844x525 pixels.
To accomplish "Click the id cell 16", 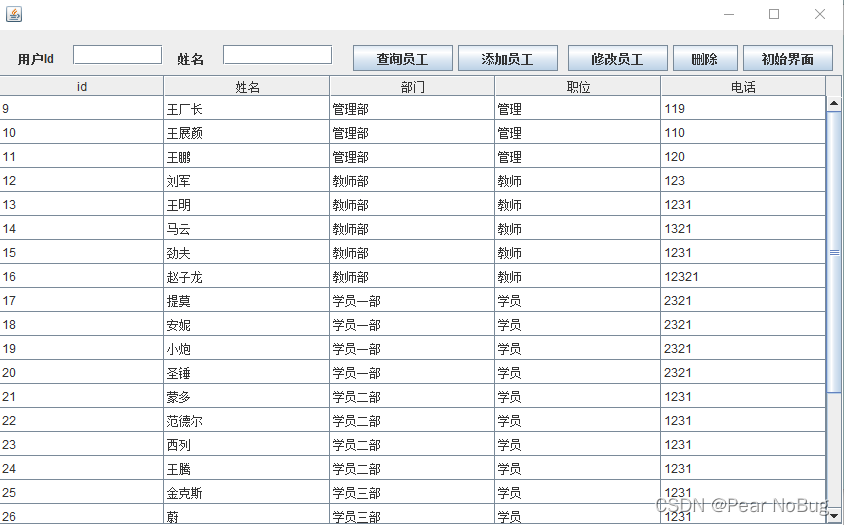I will click(x=81, y=277).
